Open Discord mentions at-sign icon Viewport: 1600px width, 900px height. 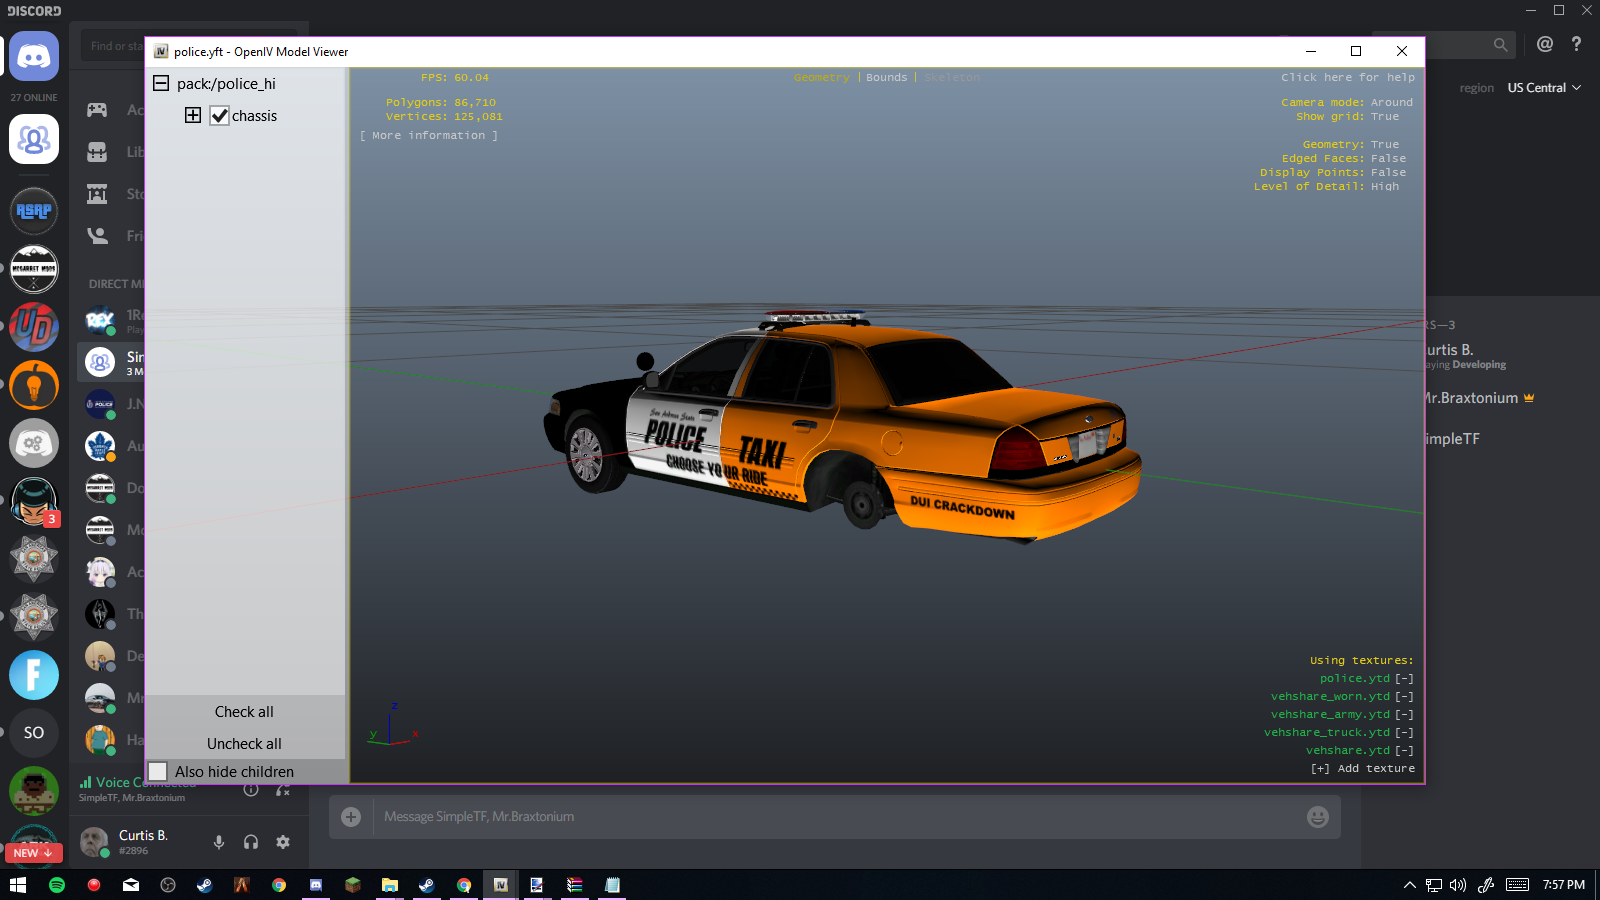[x=1545, y=44]
